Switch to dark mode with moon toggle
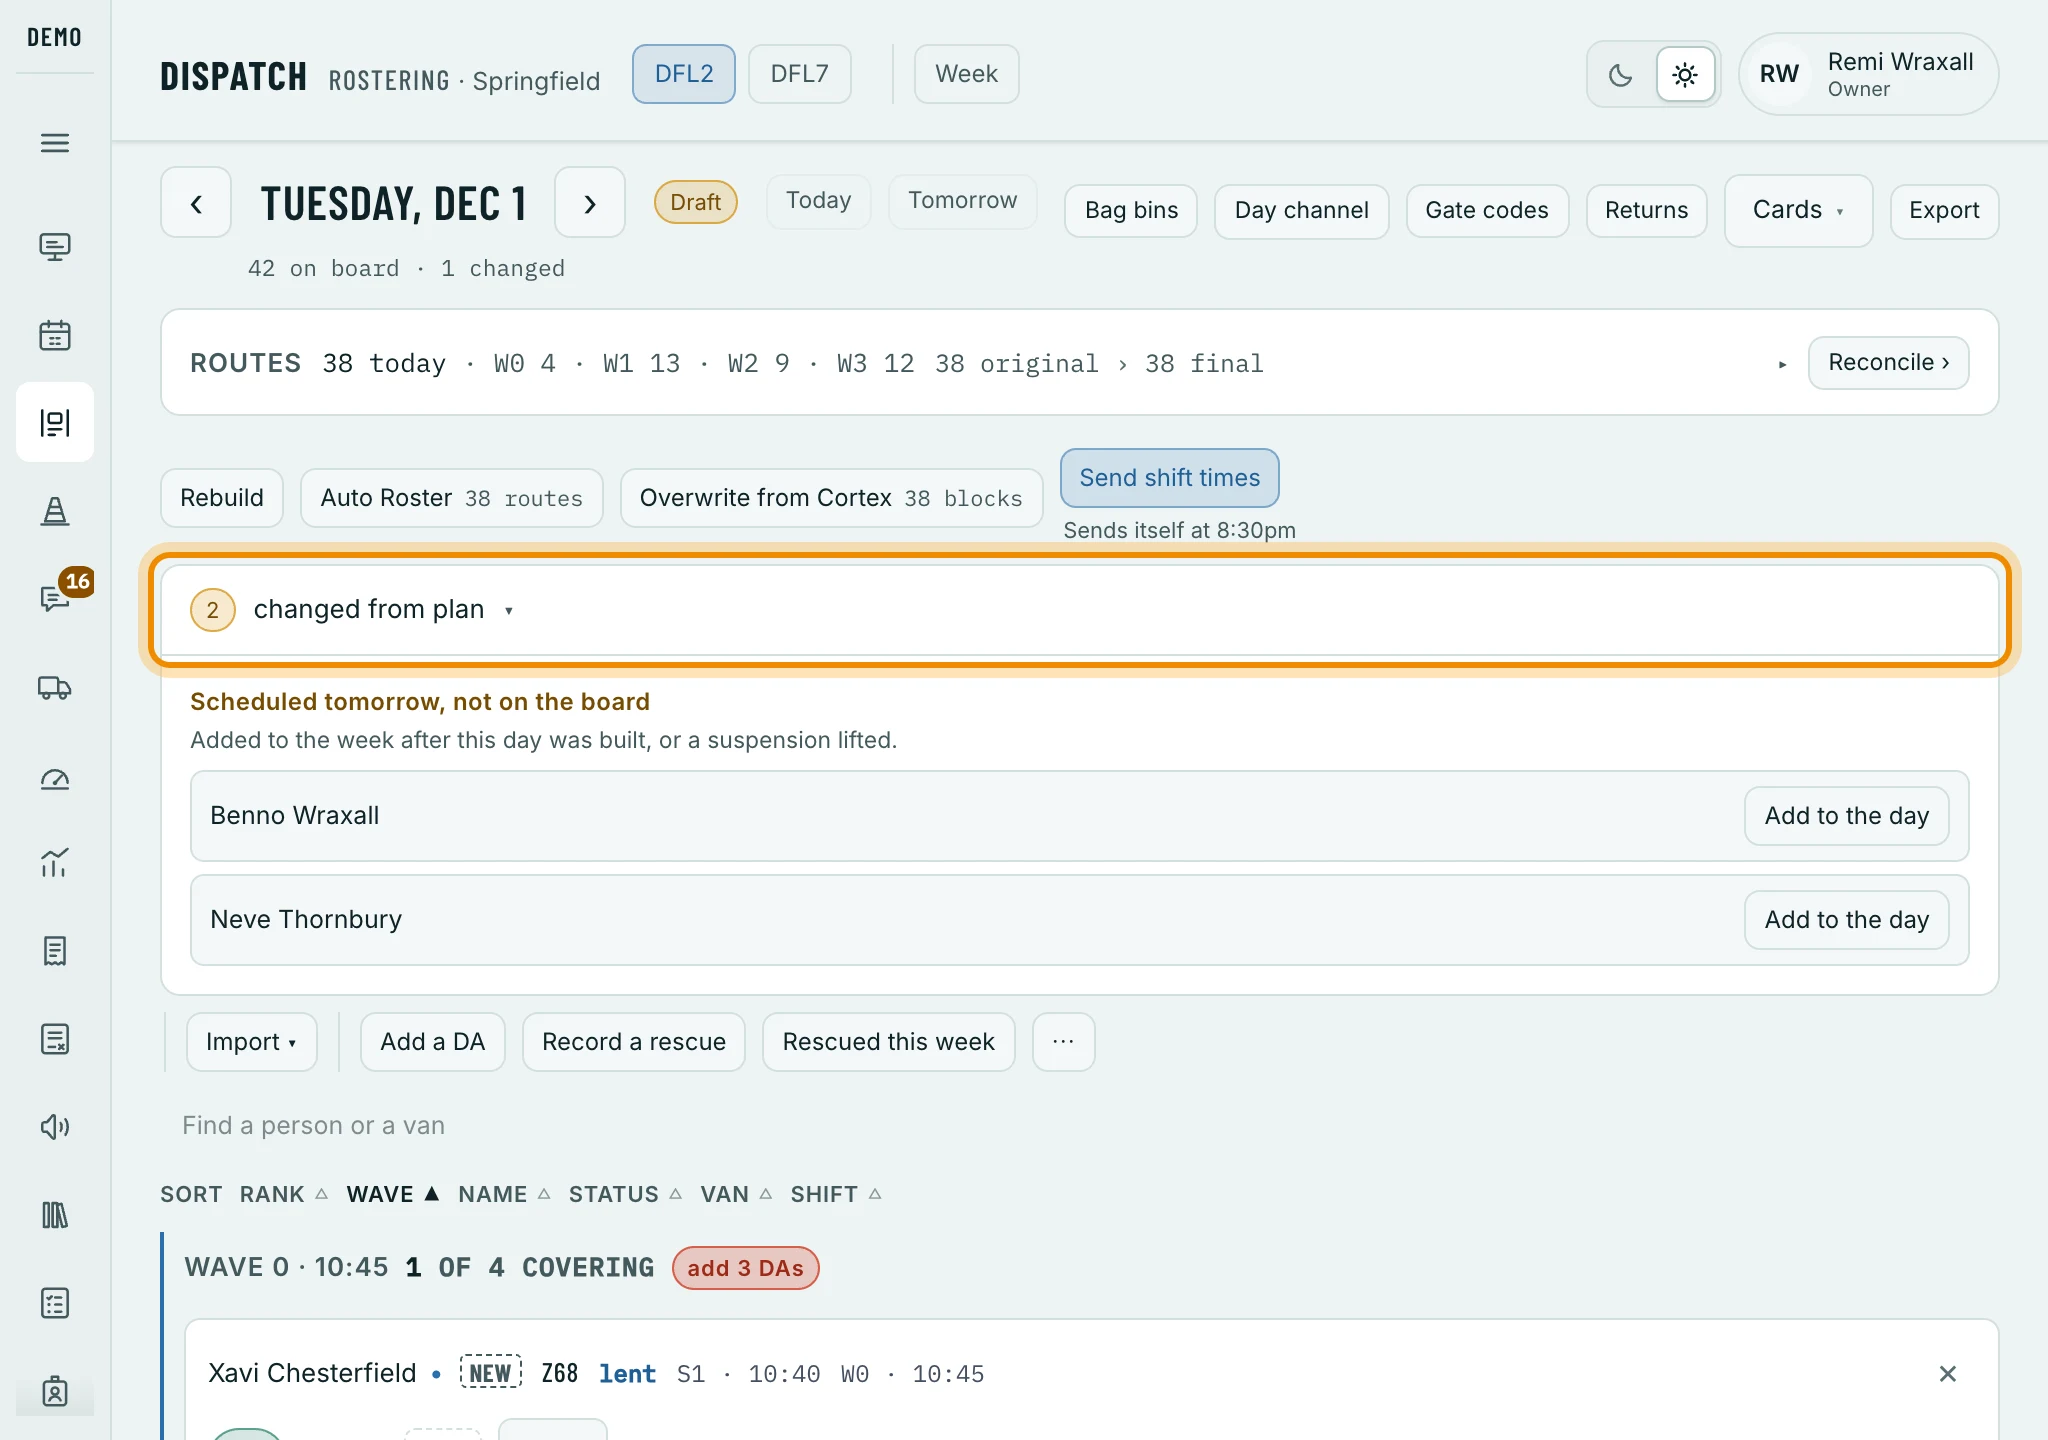This screenshot has width=2048, height=1440. 1621,75
